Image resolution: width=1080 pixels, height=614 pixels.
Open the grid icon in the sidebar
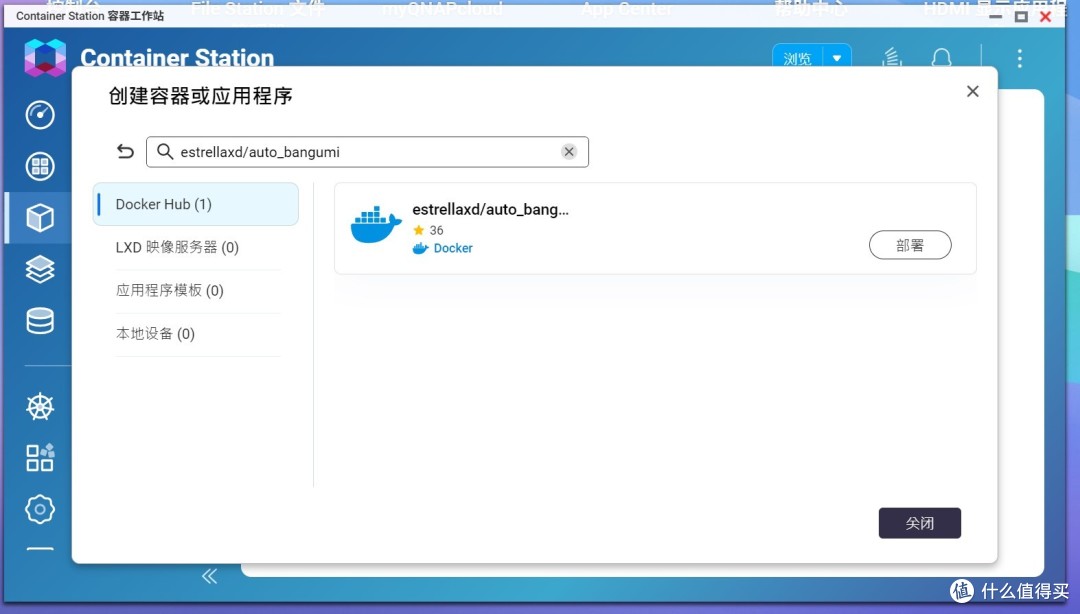click(40, 166)
